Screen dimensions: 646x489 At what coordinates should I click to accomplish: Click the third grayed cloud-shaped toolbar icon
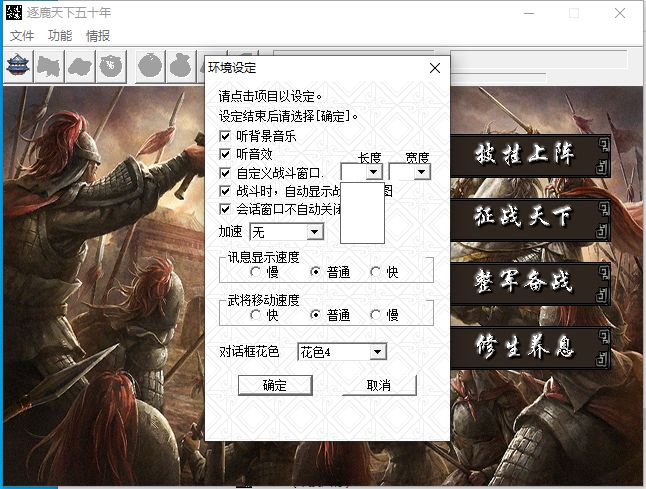tap(80, 66)
